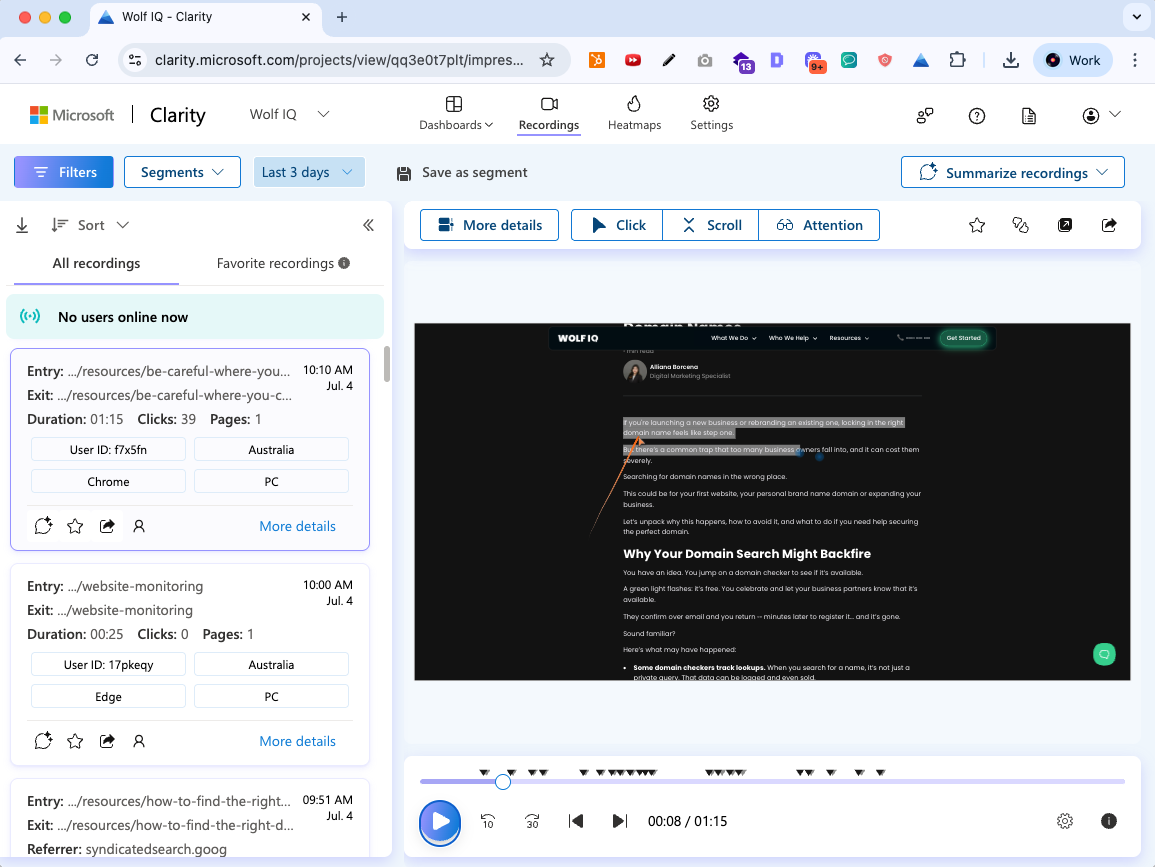
Task: Open the user account menu
Action: pos(1101,116)
